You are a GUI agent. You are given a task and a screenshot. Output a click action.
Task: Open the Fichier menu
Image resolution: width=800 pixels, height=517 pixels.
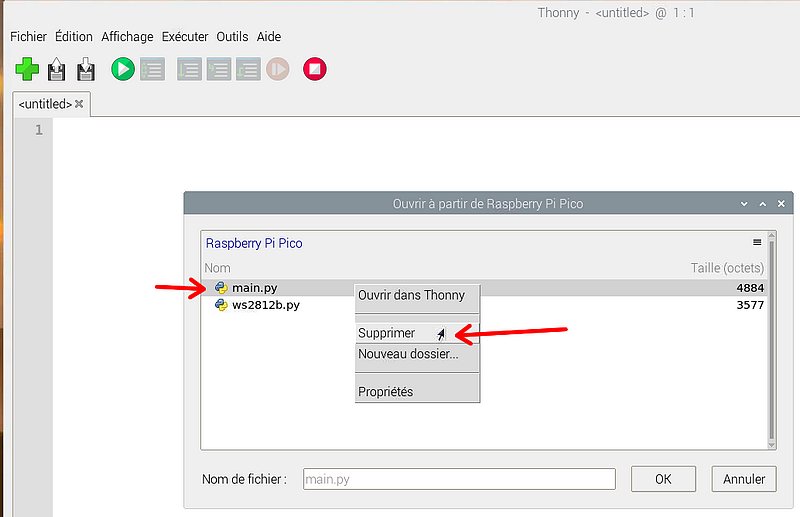tap(28, 37)
